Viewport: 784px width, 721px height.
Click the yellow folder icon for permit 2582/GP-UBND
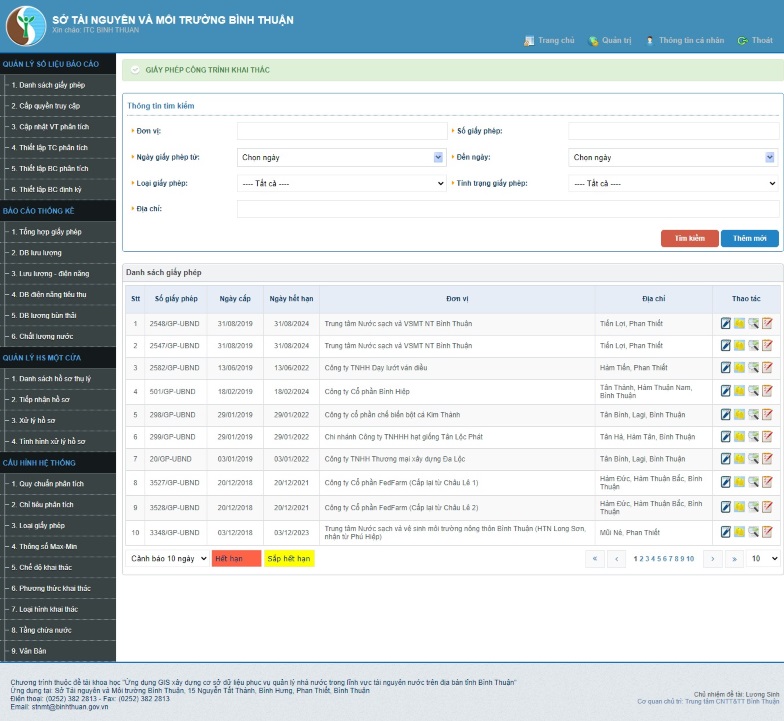pos(740,367)
